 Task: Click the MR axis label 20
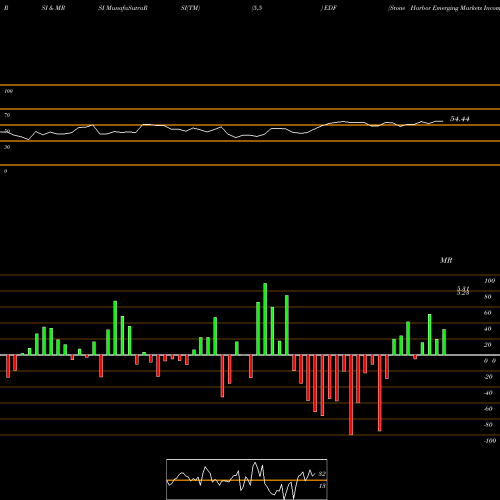[x=488, y=345]
